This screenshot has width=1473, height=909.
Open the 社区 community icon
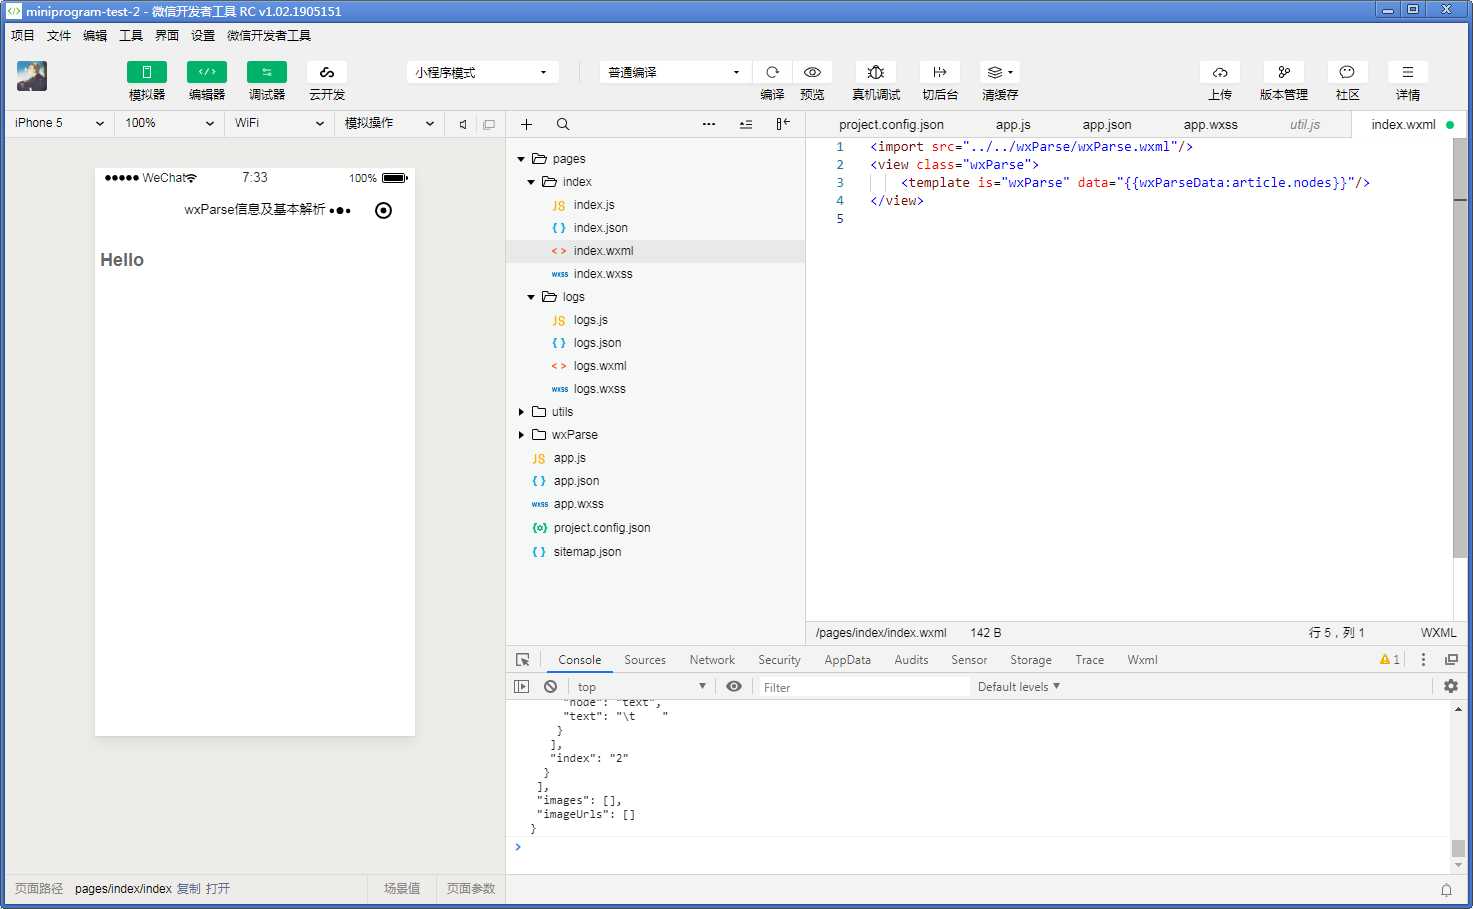click(x=1347, y=72)
